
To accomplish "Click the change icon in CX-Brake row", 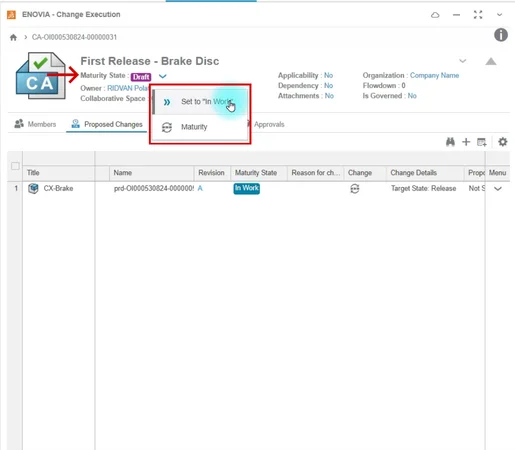I will click(355, 189).
